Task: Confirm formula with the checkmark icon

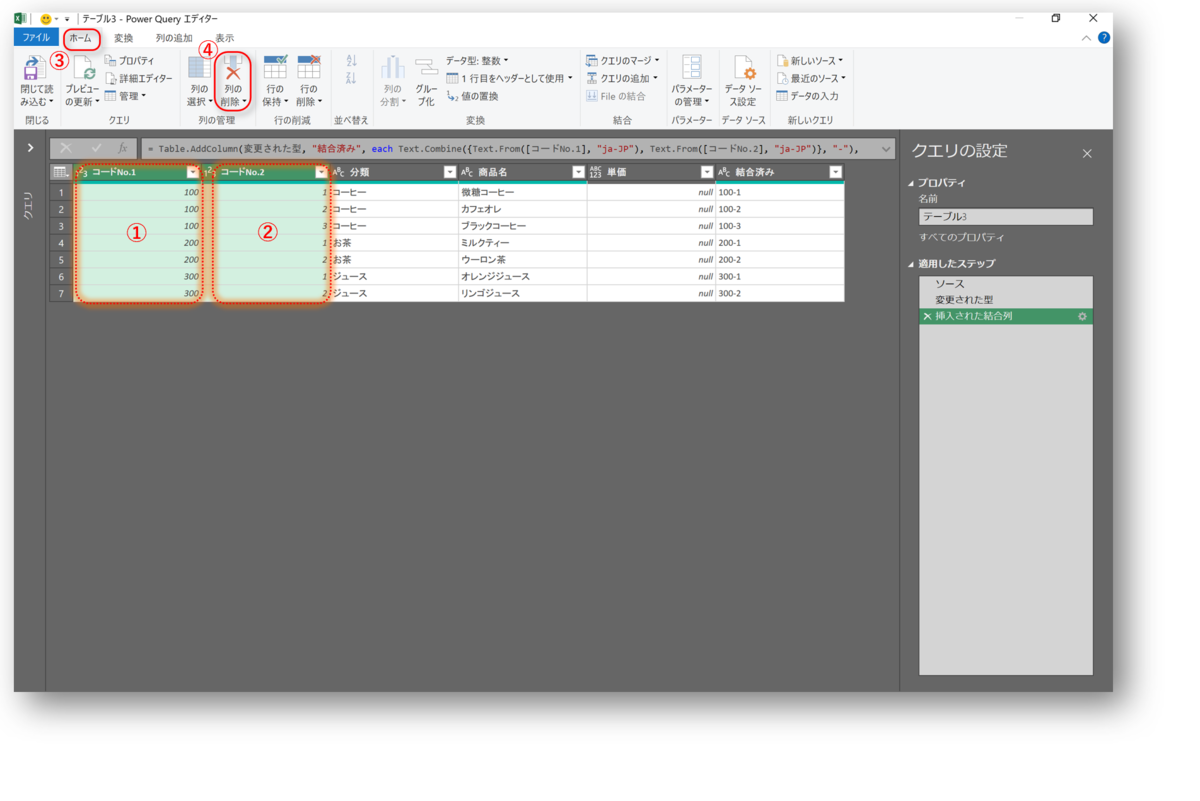Action: [x=96, y=148]
